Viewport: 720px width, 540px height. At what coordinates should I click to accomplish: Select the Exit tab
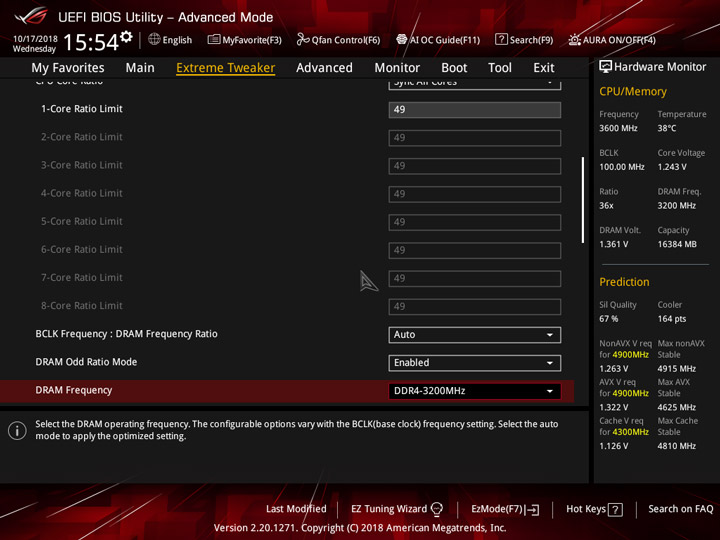pyautogui.click(x=544, y=68)
